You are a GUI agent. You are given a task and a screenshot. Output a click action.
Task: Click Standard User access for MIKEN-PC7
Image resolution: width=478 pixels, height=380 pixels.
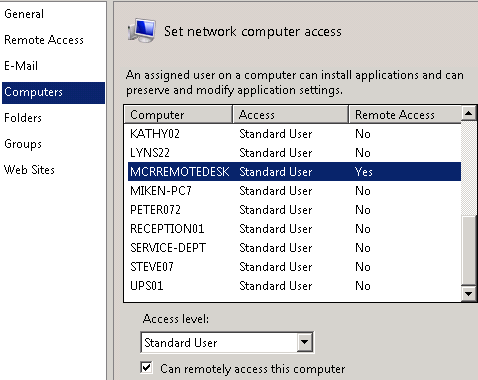point(276,191)
